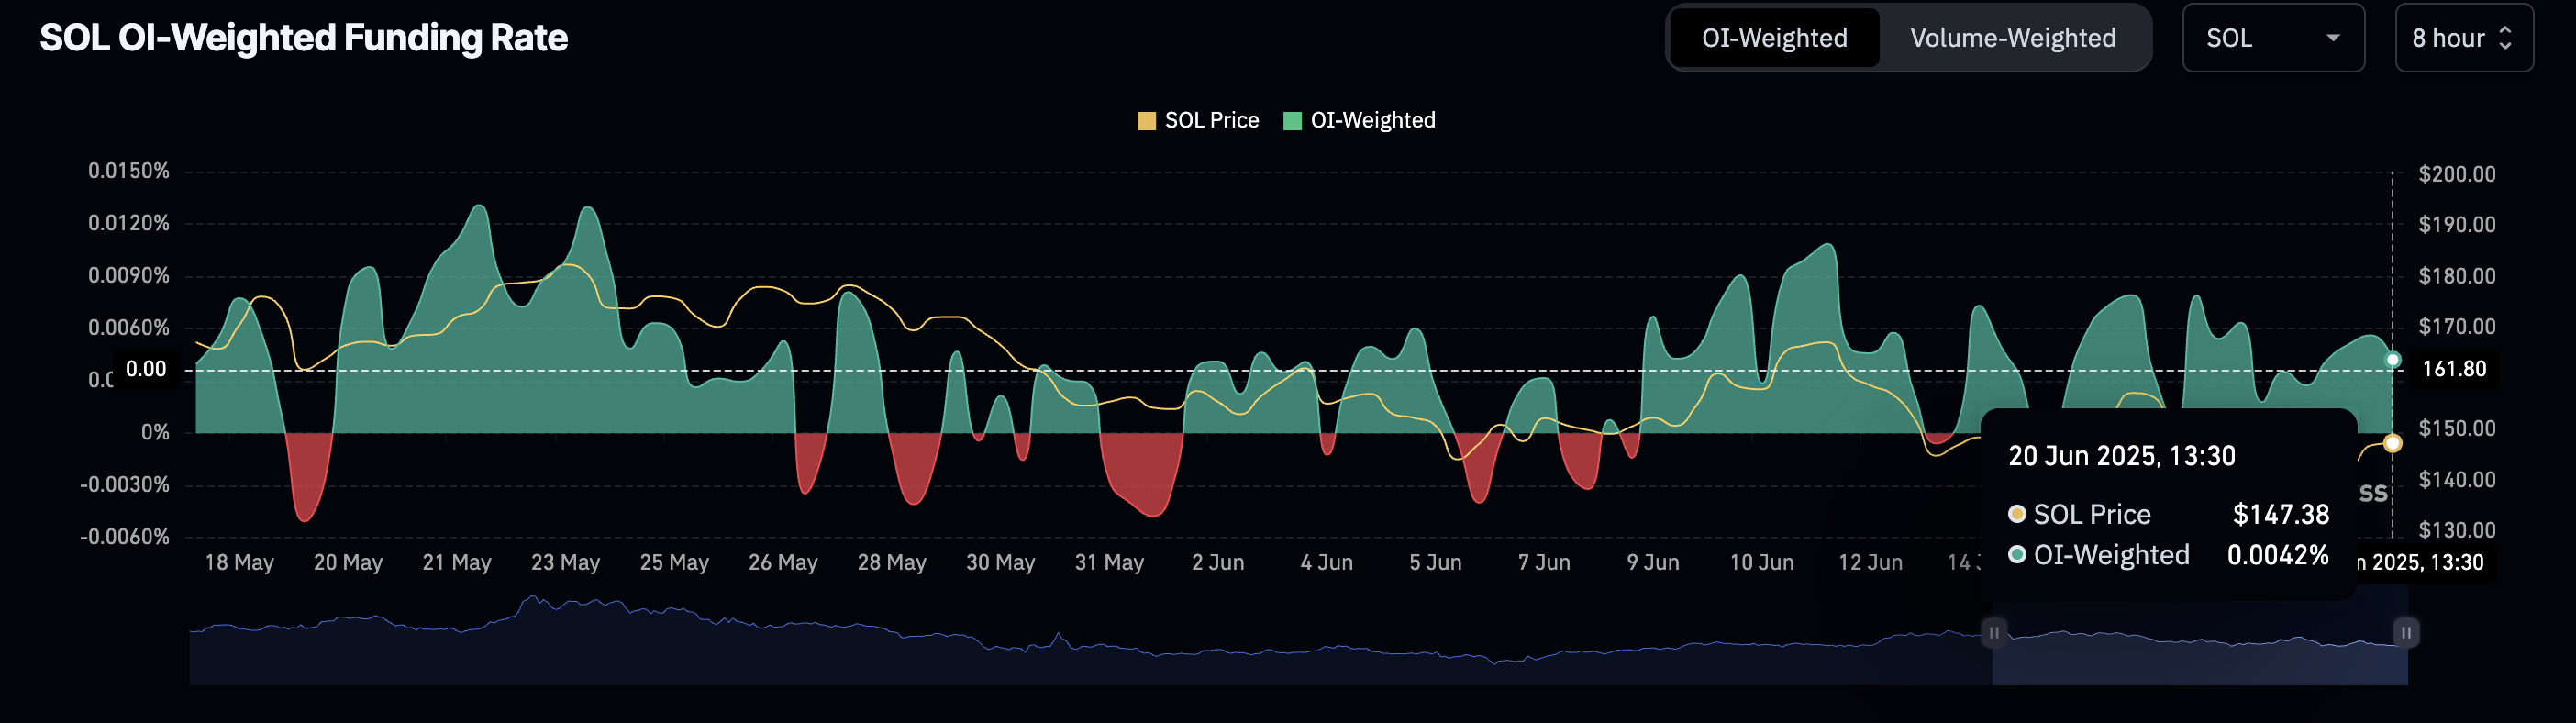This screenshot has width=2576, height=723.
Task: Click the yellow SOL price marker at chart's right edge
Action: [2392, 443]
